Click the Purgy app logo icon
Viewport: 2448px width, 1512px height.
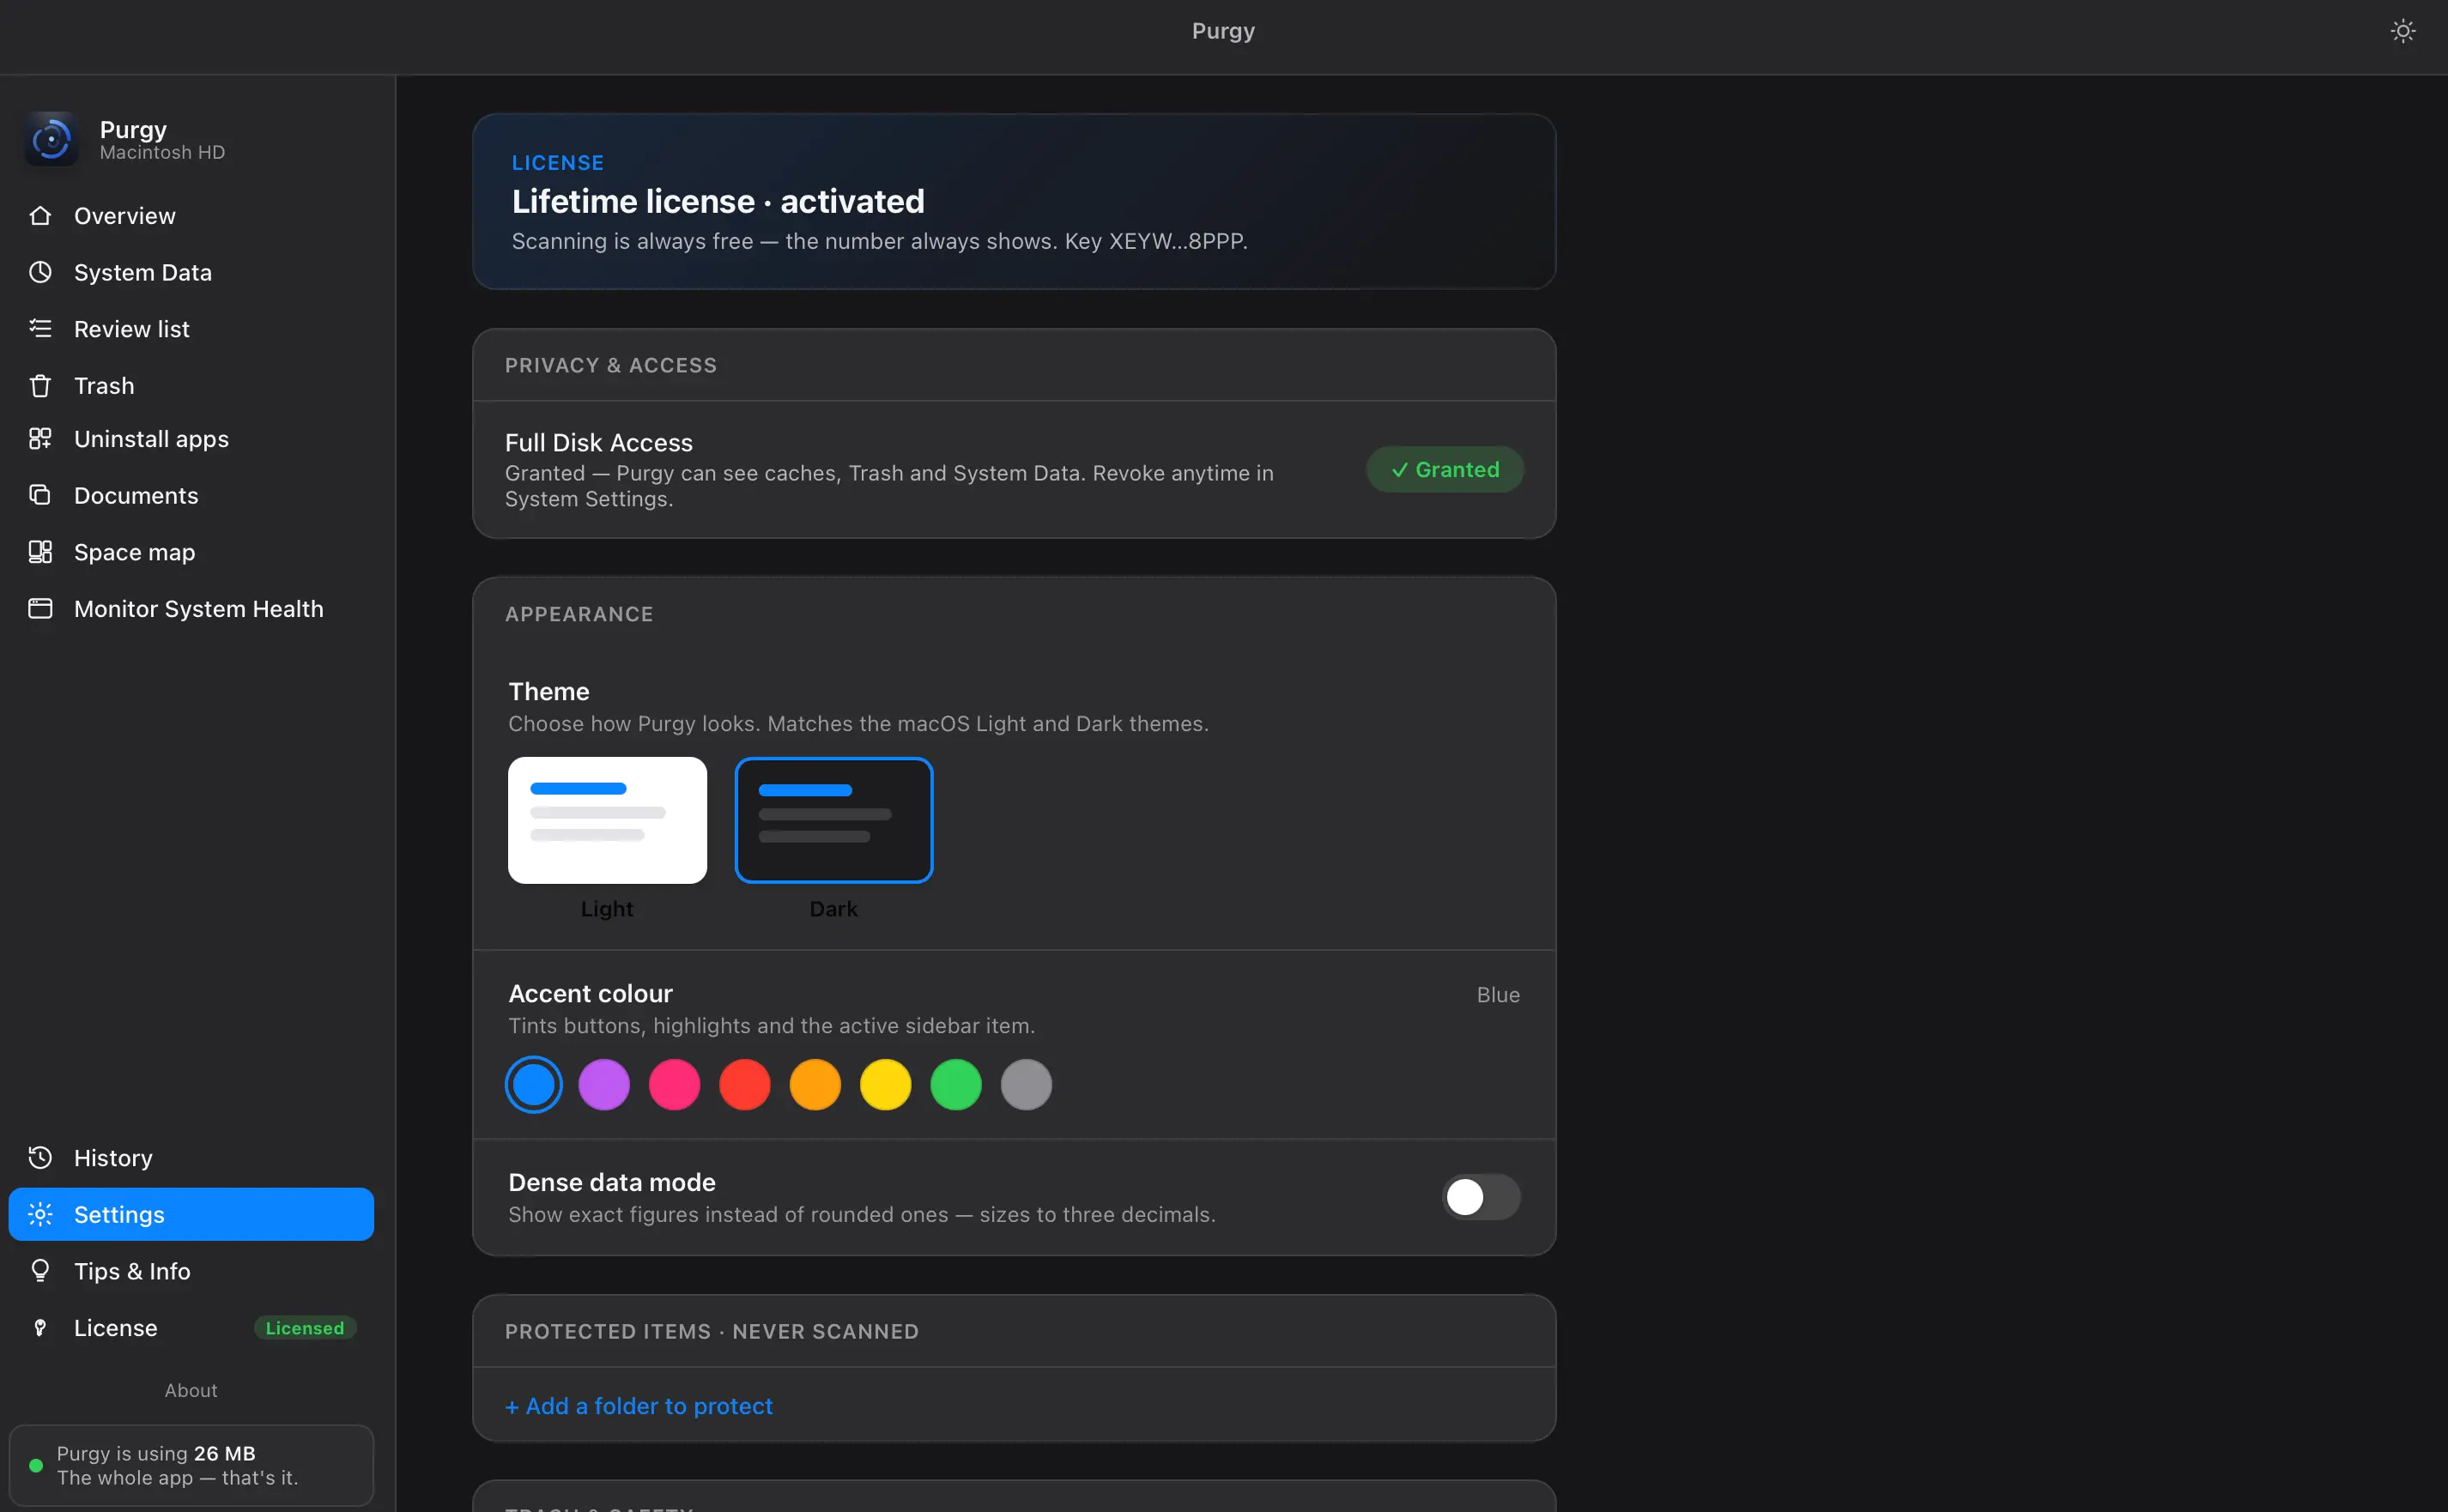coord(51,139)
